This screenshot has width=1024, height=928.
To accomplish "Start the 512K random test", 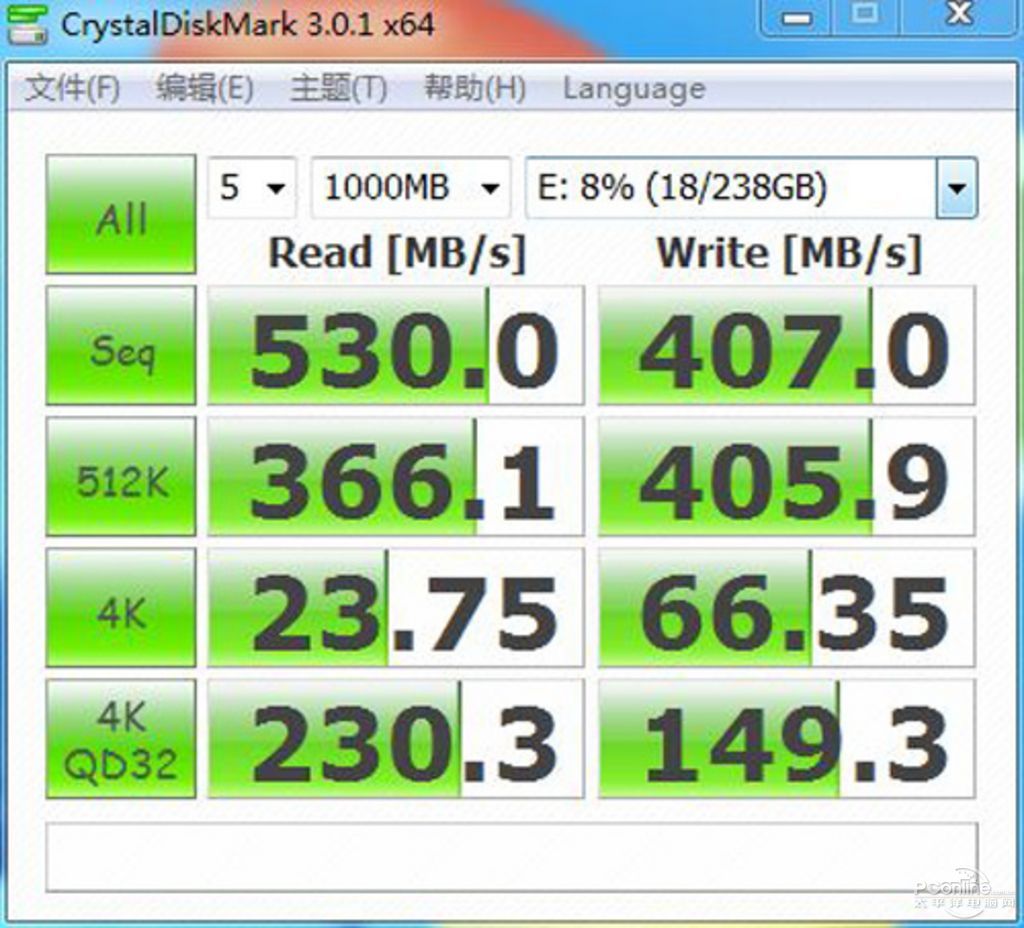I will coord(121,477).
